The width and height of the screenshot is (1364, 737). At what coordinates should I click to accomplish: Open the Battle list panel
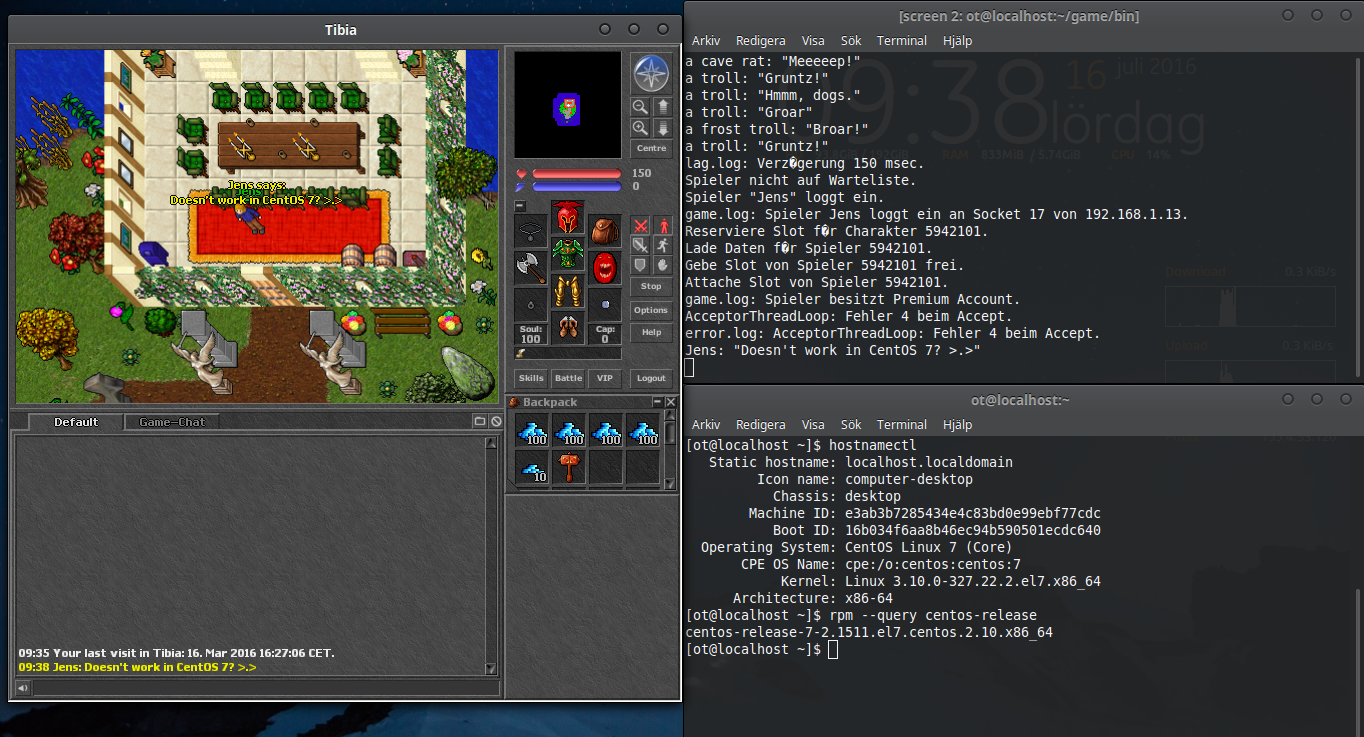(568, 379)
